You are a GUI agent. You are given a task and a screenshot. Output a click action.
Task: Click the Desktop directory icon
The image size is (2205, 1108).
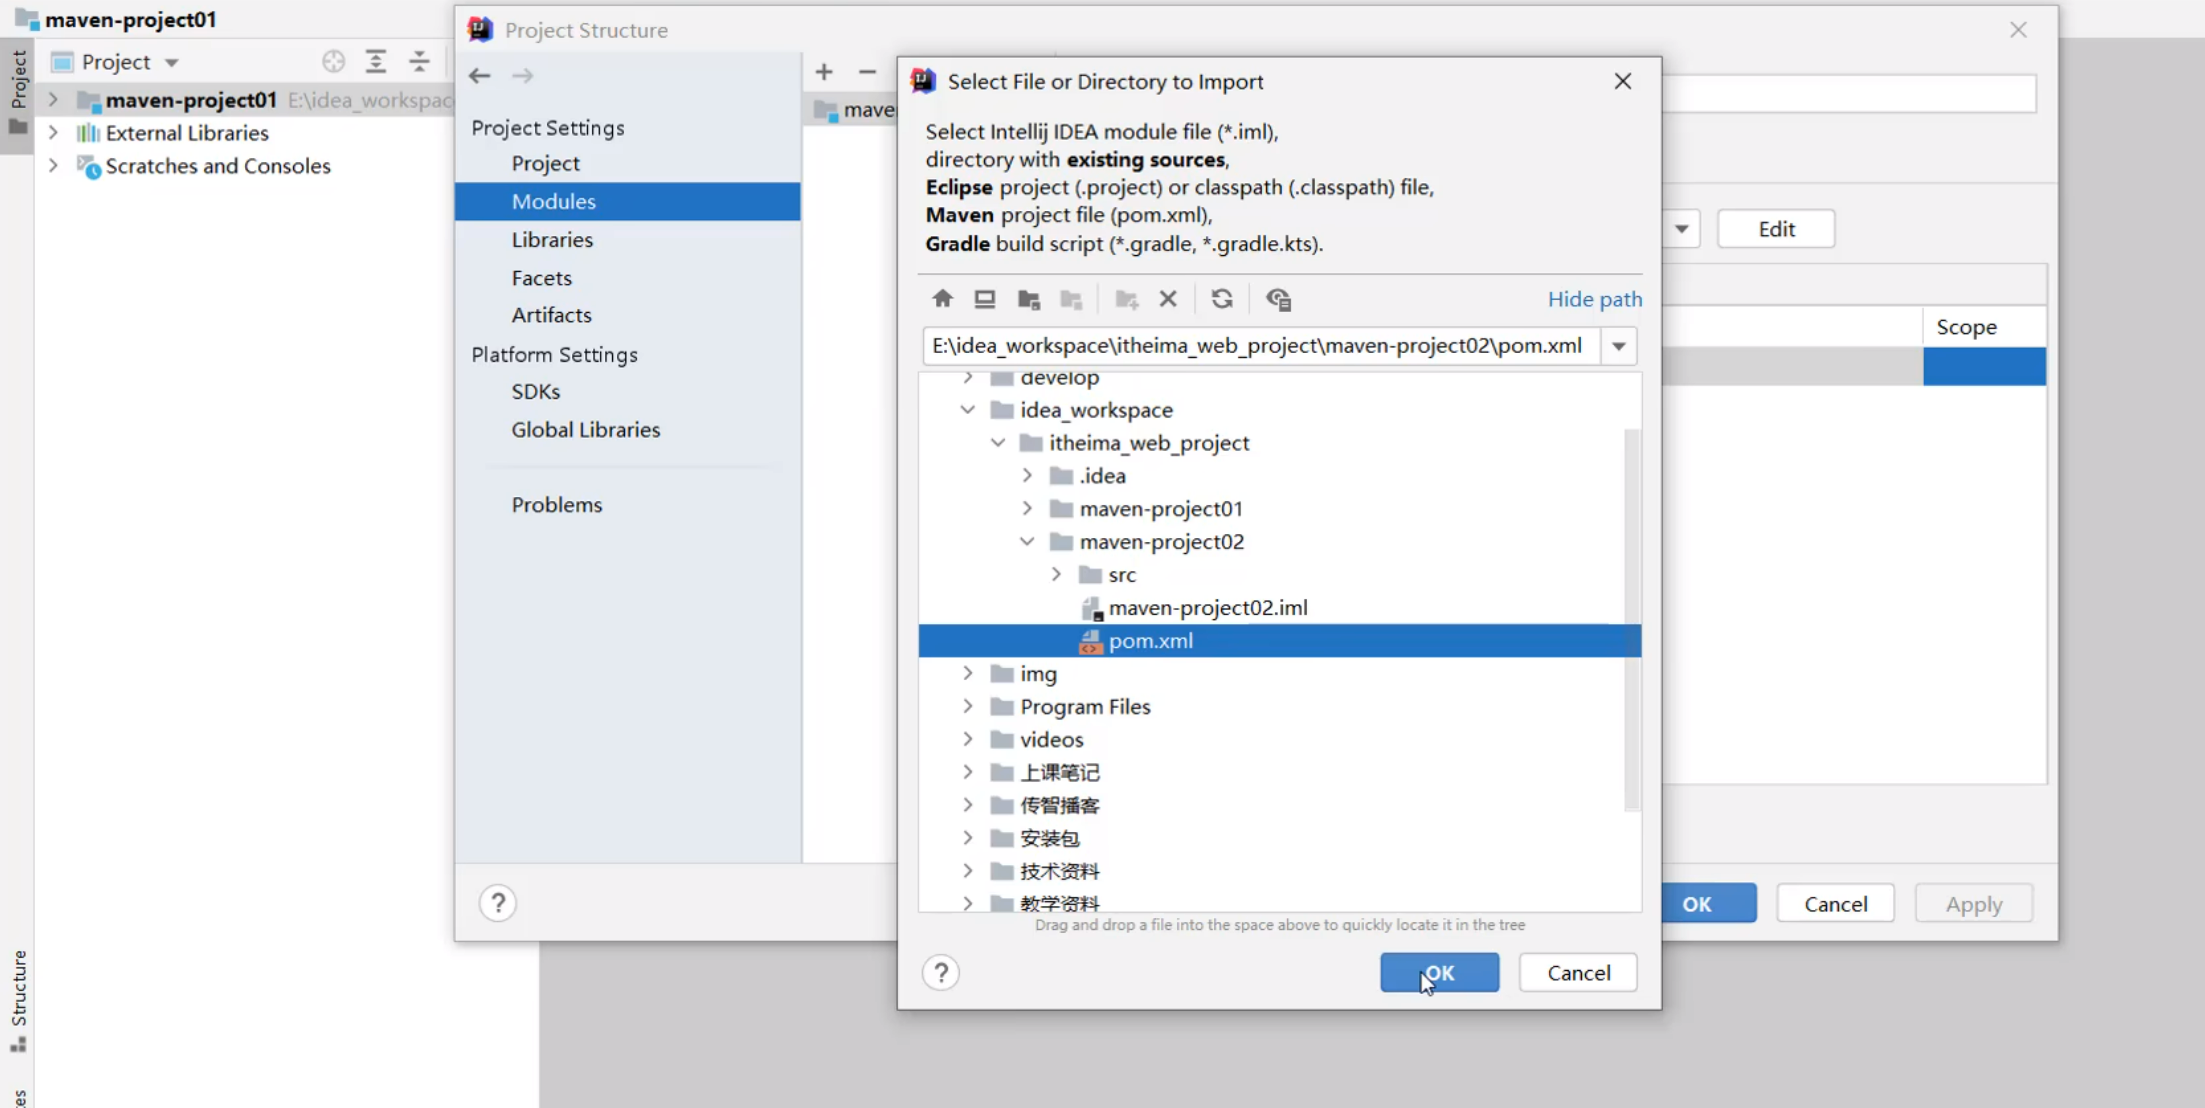(985, 299)
